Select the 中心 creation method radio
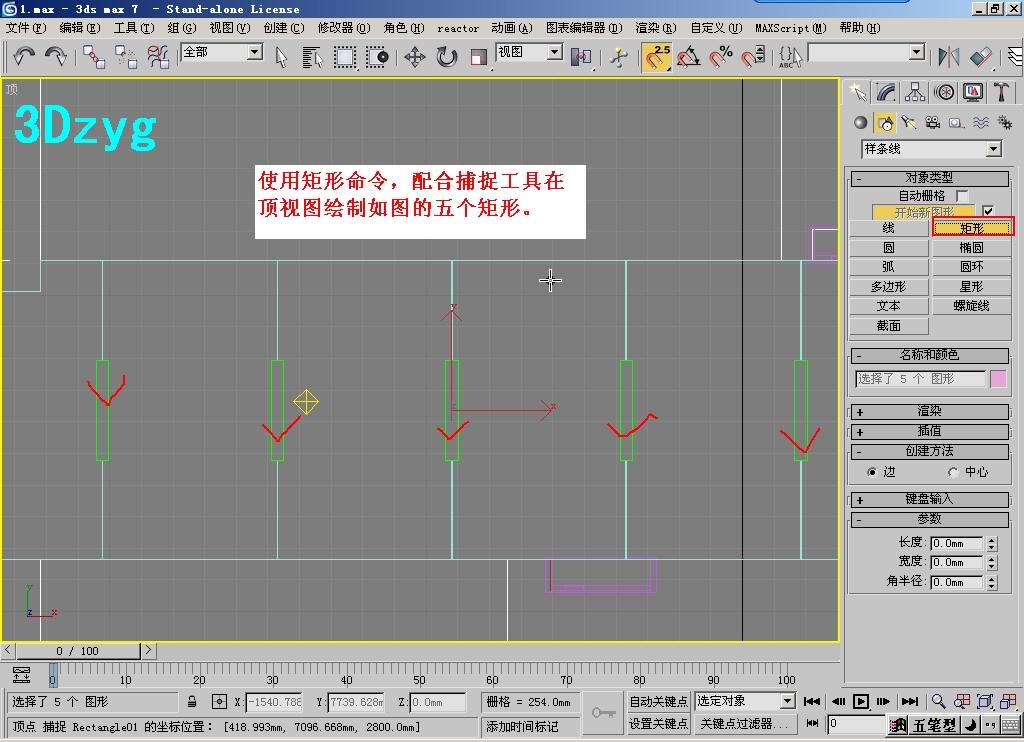The image size is (1024, 742). click(x=953, y=472)
